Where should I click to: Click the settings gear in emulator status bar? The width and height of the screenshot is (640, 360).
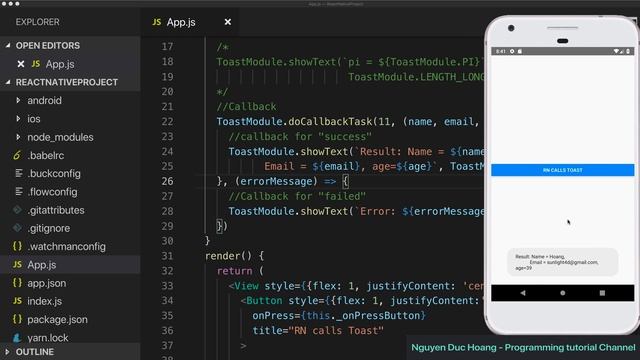[x=512, y=51]
